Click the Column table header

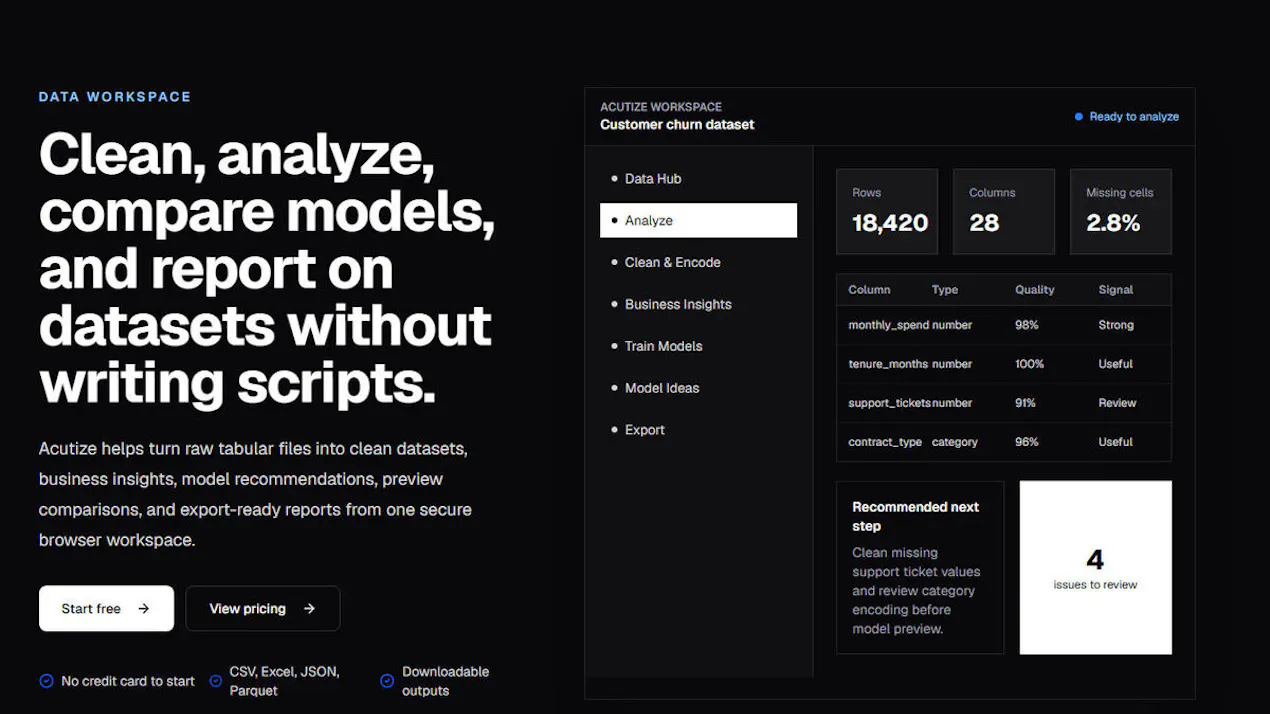(x=869, y=290)
